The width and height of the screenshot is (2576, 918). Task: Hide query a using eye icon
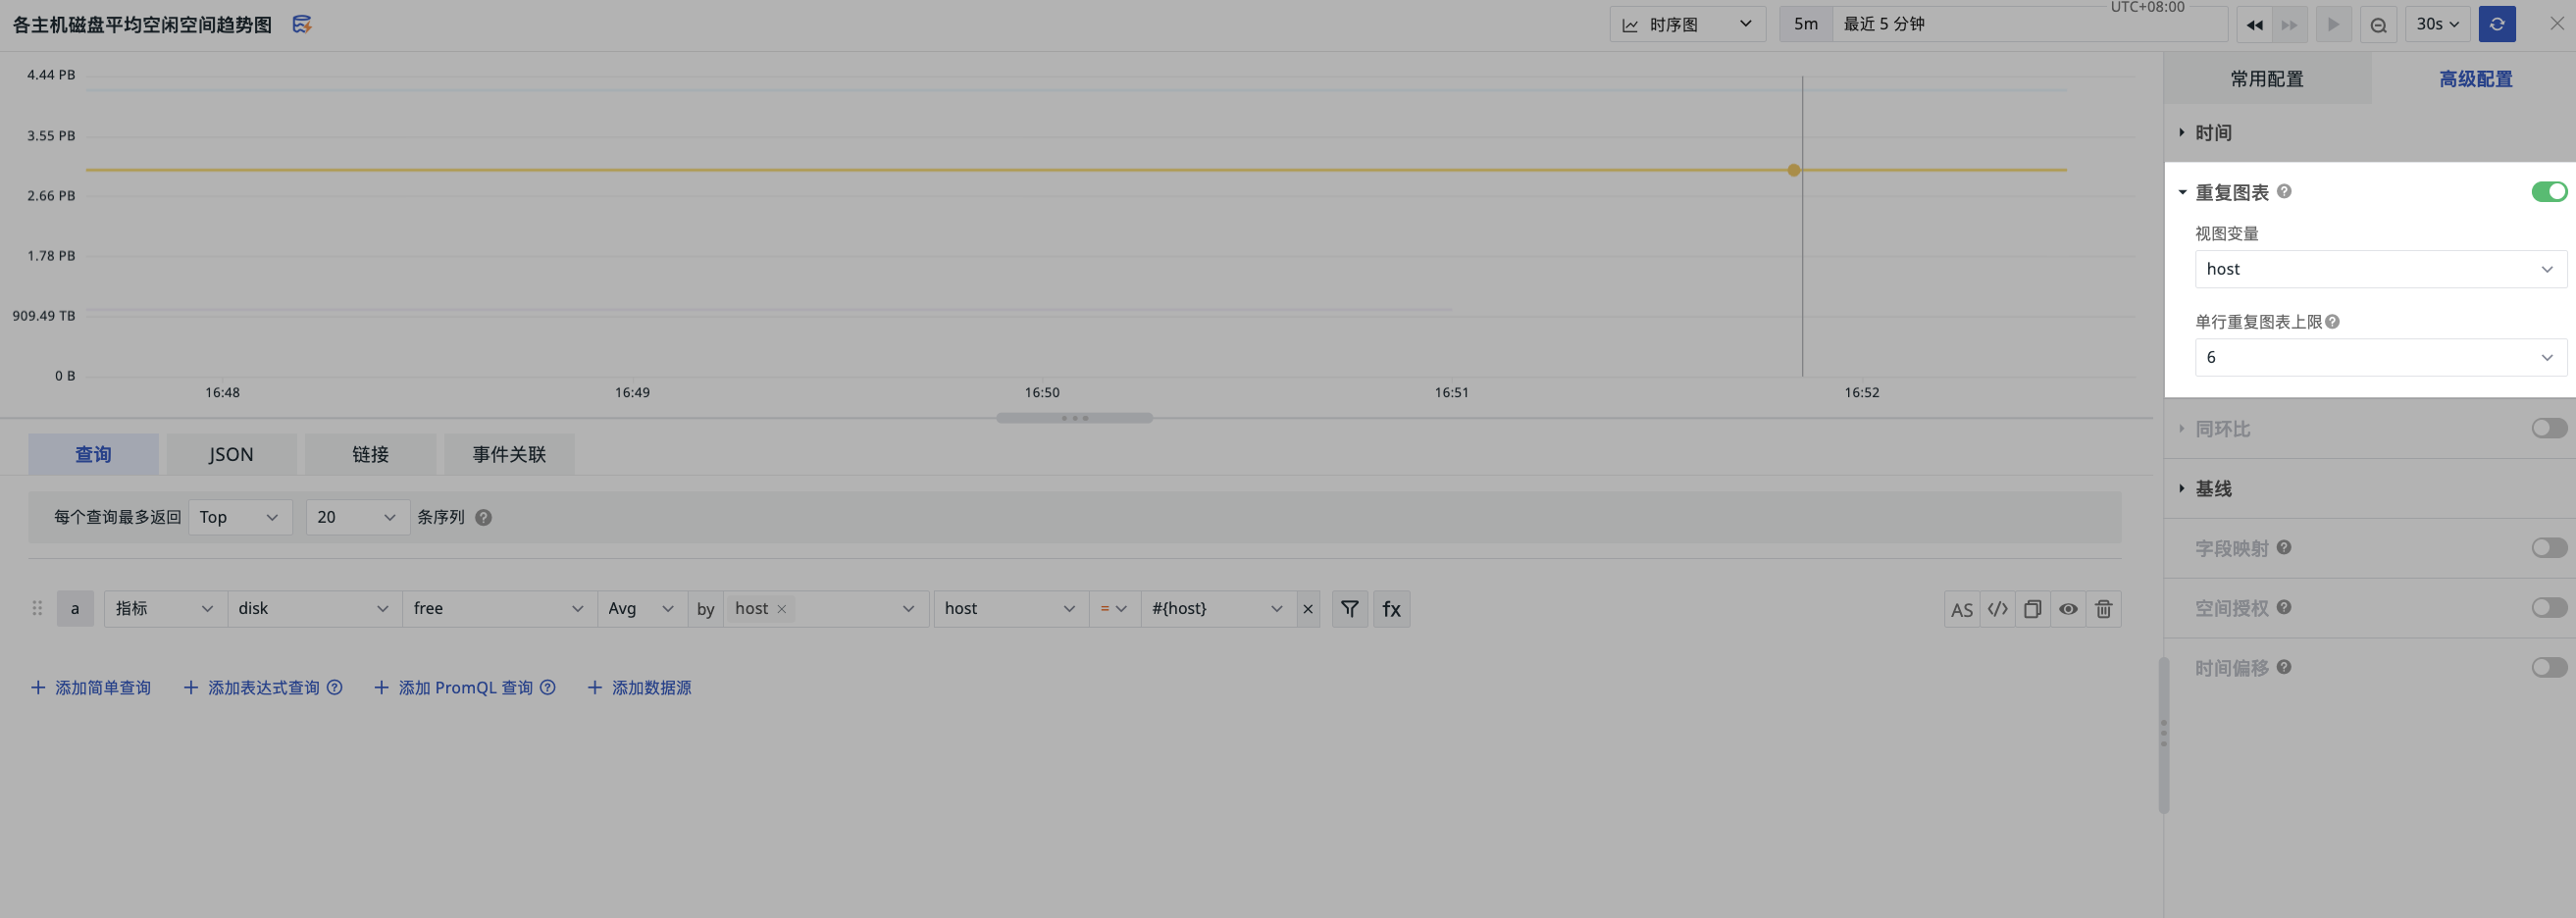click(2068, 609)
